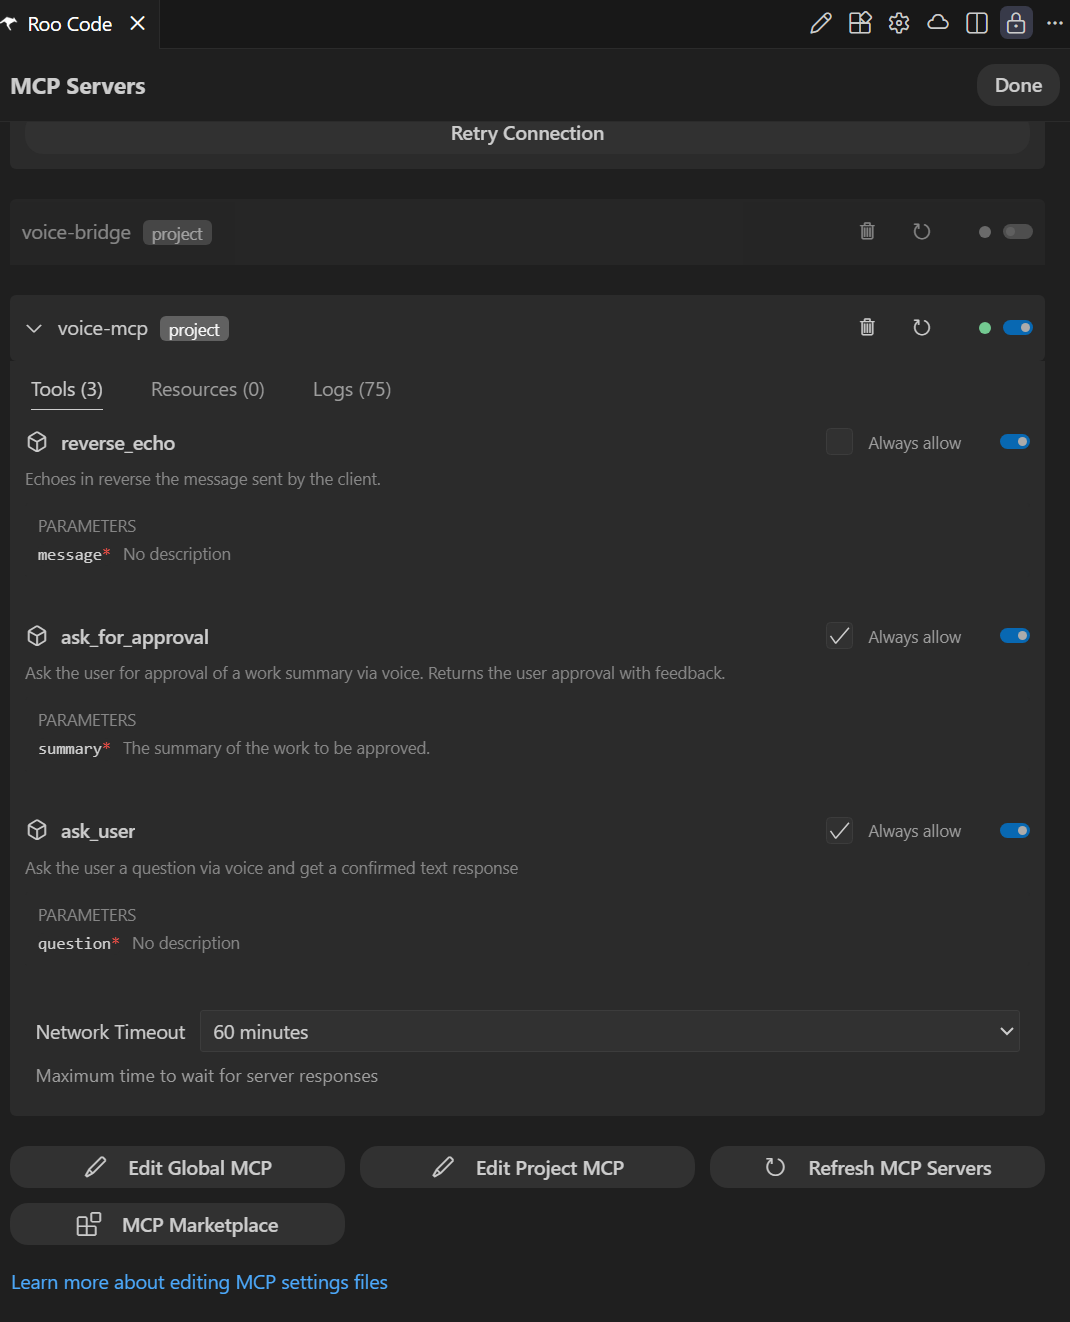Open the marketplace icon in top toolbar
The image size is (1070, 1322).
pos(859,22)
